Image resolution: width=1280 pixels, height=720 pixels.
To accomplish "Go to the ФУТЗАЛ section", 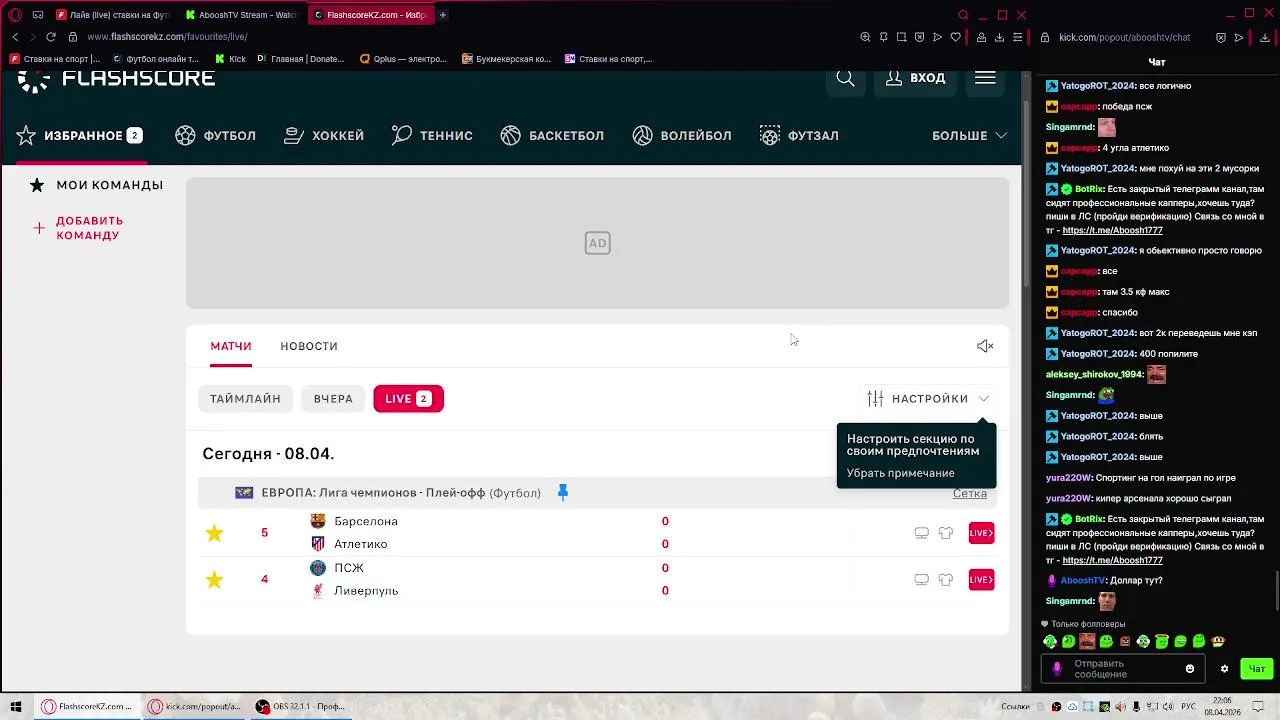I will coord(799,135).
